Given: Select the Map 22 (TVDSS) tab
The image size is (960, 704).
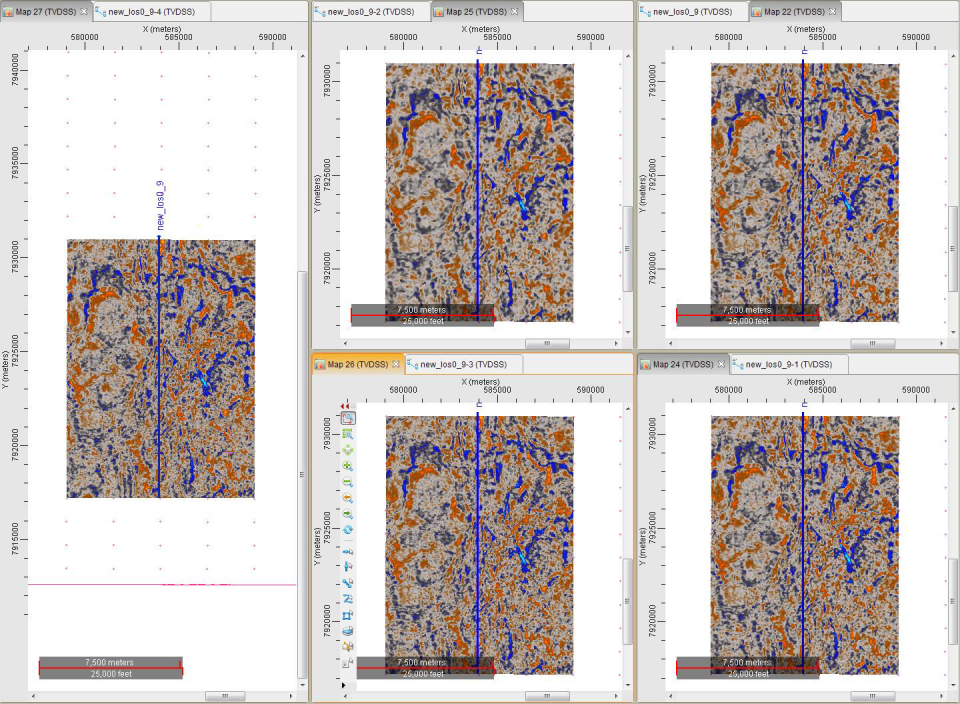Looking at the screenshot, I should click(x=794, y=12).
